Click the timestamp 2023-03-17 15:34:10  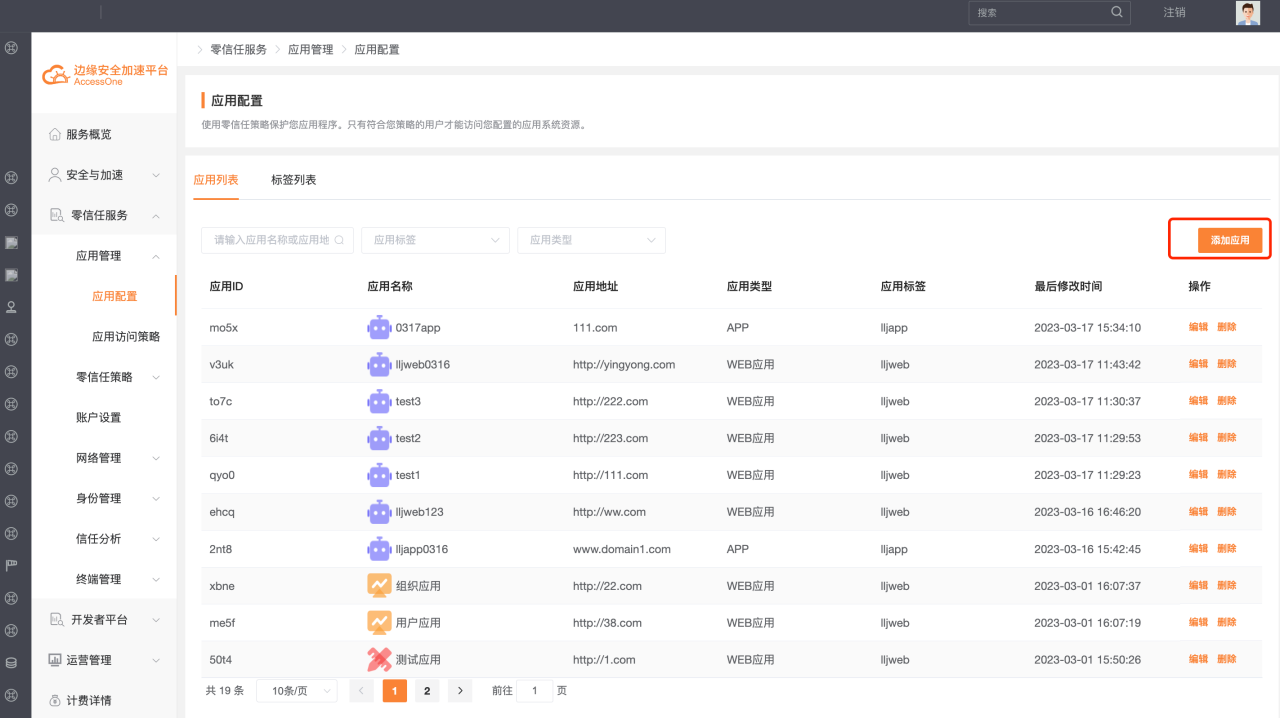pos(1087,328)
